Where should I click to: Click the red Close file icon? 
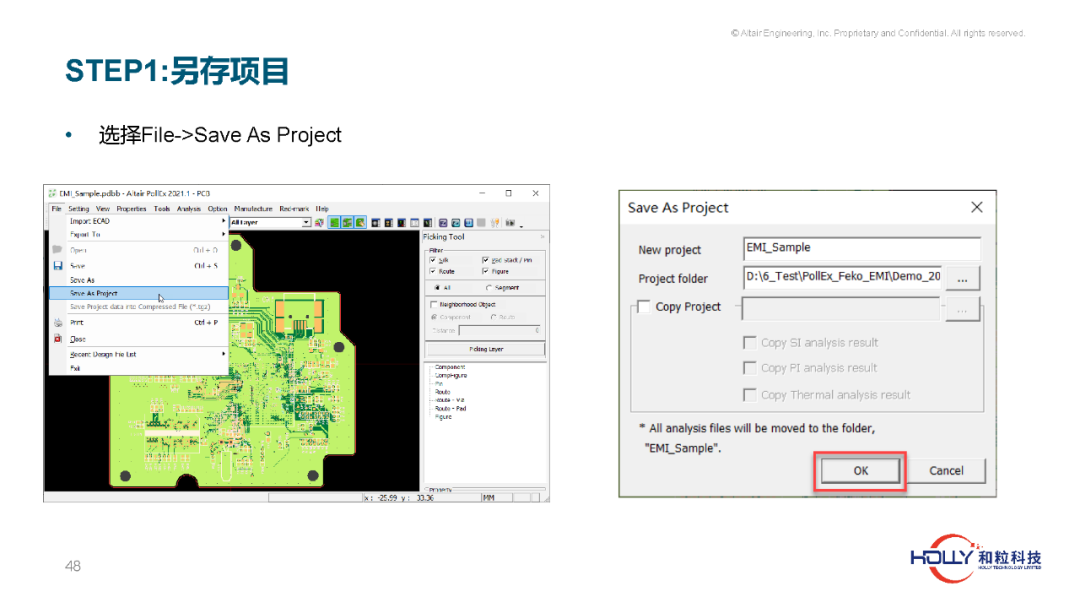coord(57,339)
